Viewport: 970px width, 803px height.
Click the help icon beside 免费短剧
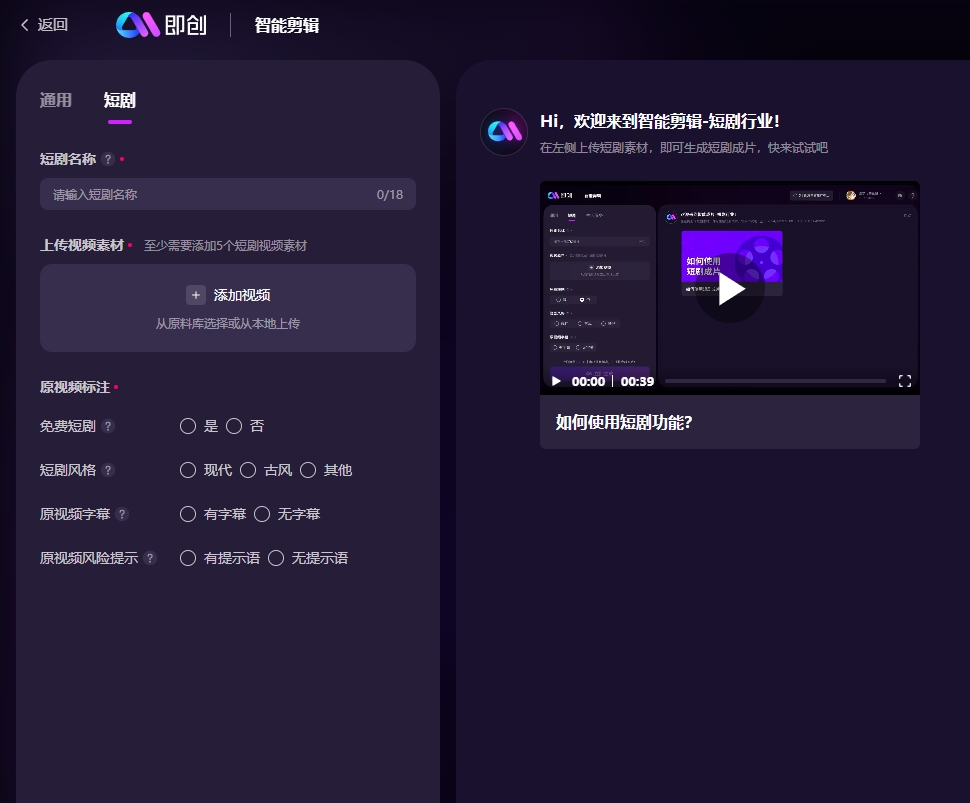coord(110,426)
